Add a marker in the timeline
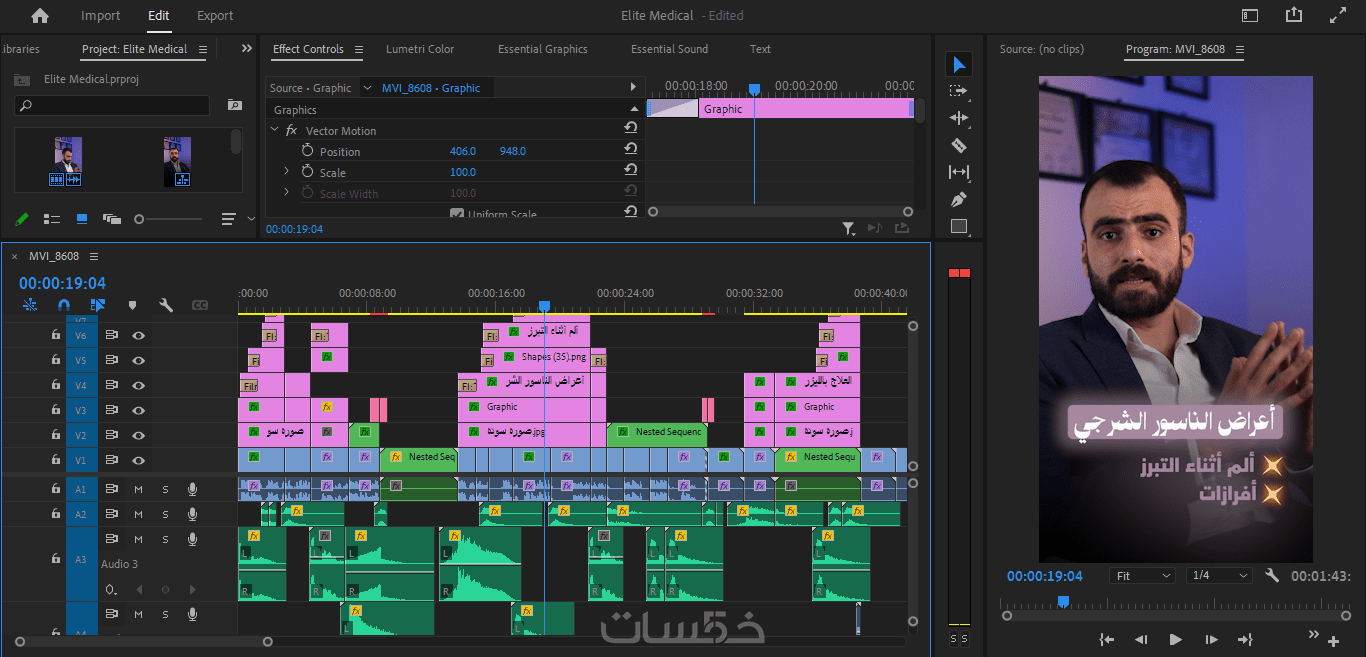Viewport: 1366px width, 657px height. coord(132,305)
